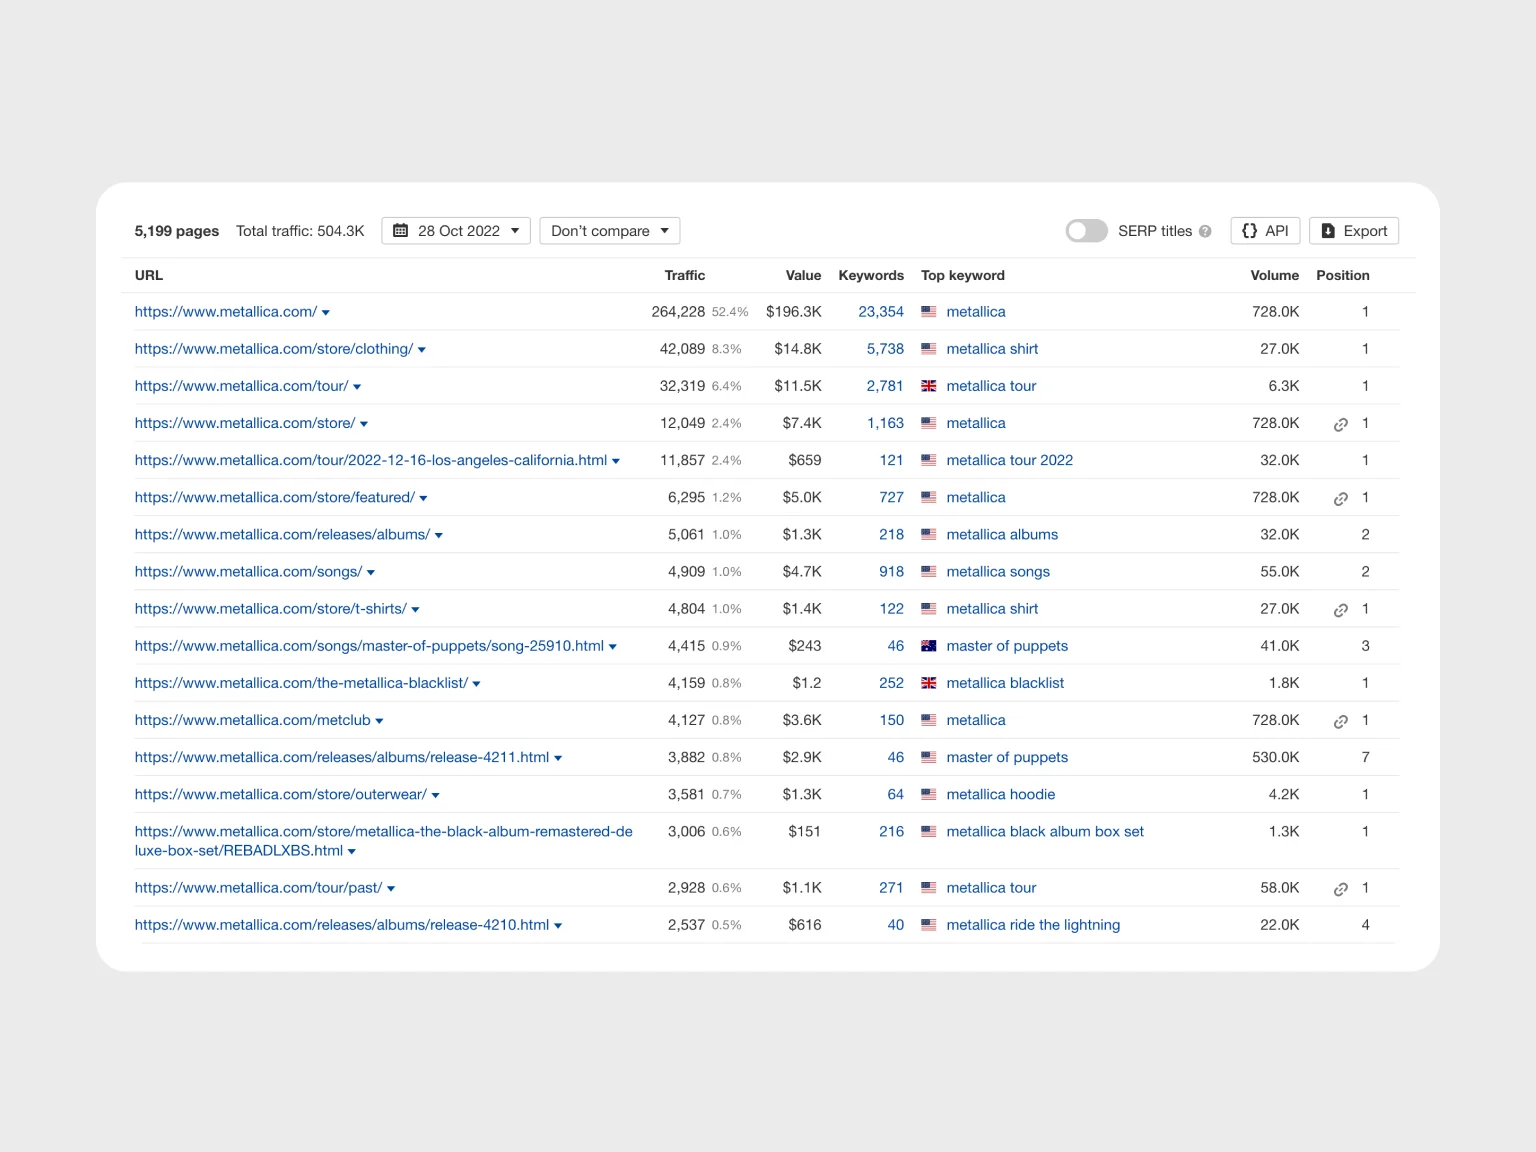The height and width of the screenshot is (1152, 1536).
Task: Click US flag beside metallica albums
Action: point(929,535)
